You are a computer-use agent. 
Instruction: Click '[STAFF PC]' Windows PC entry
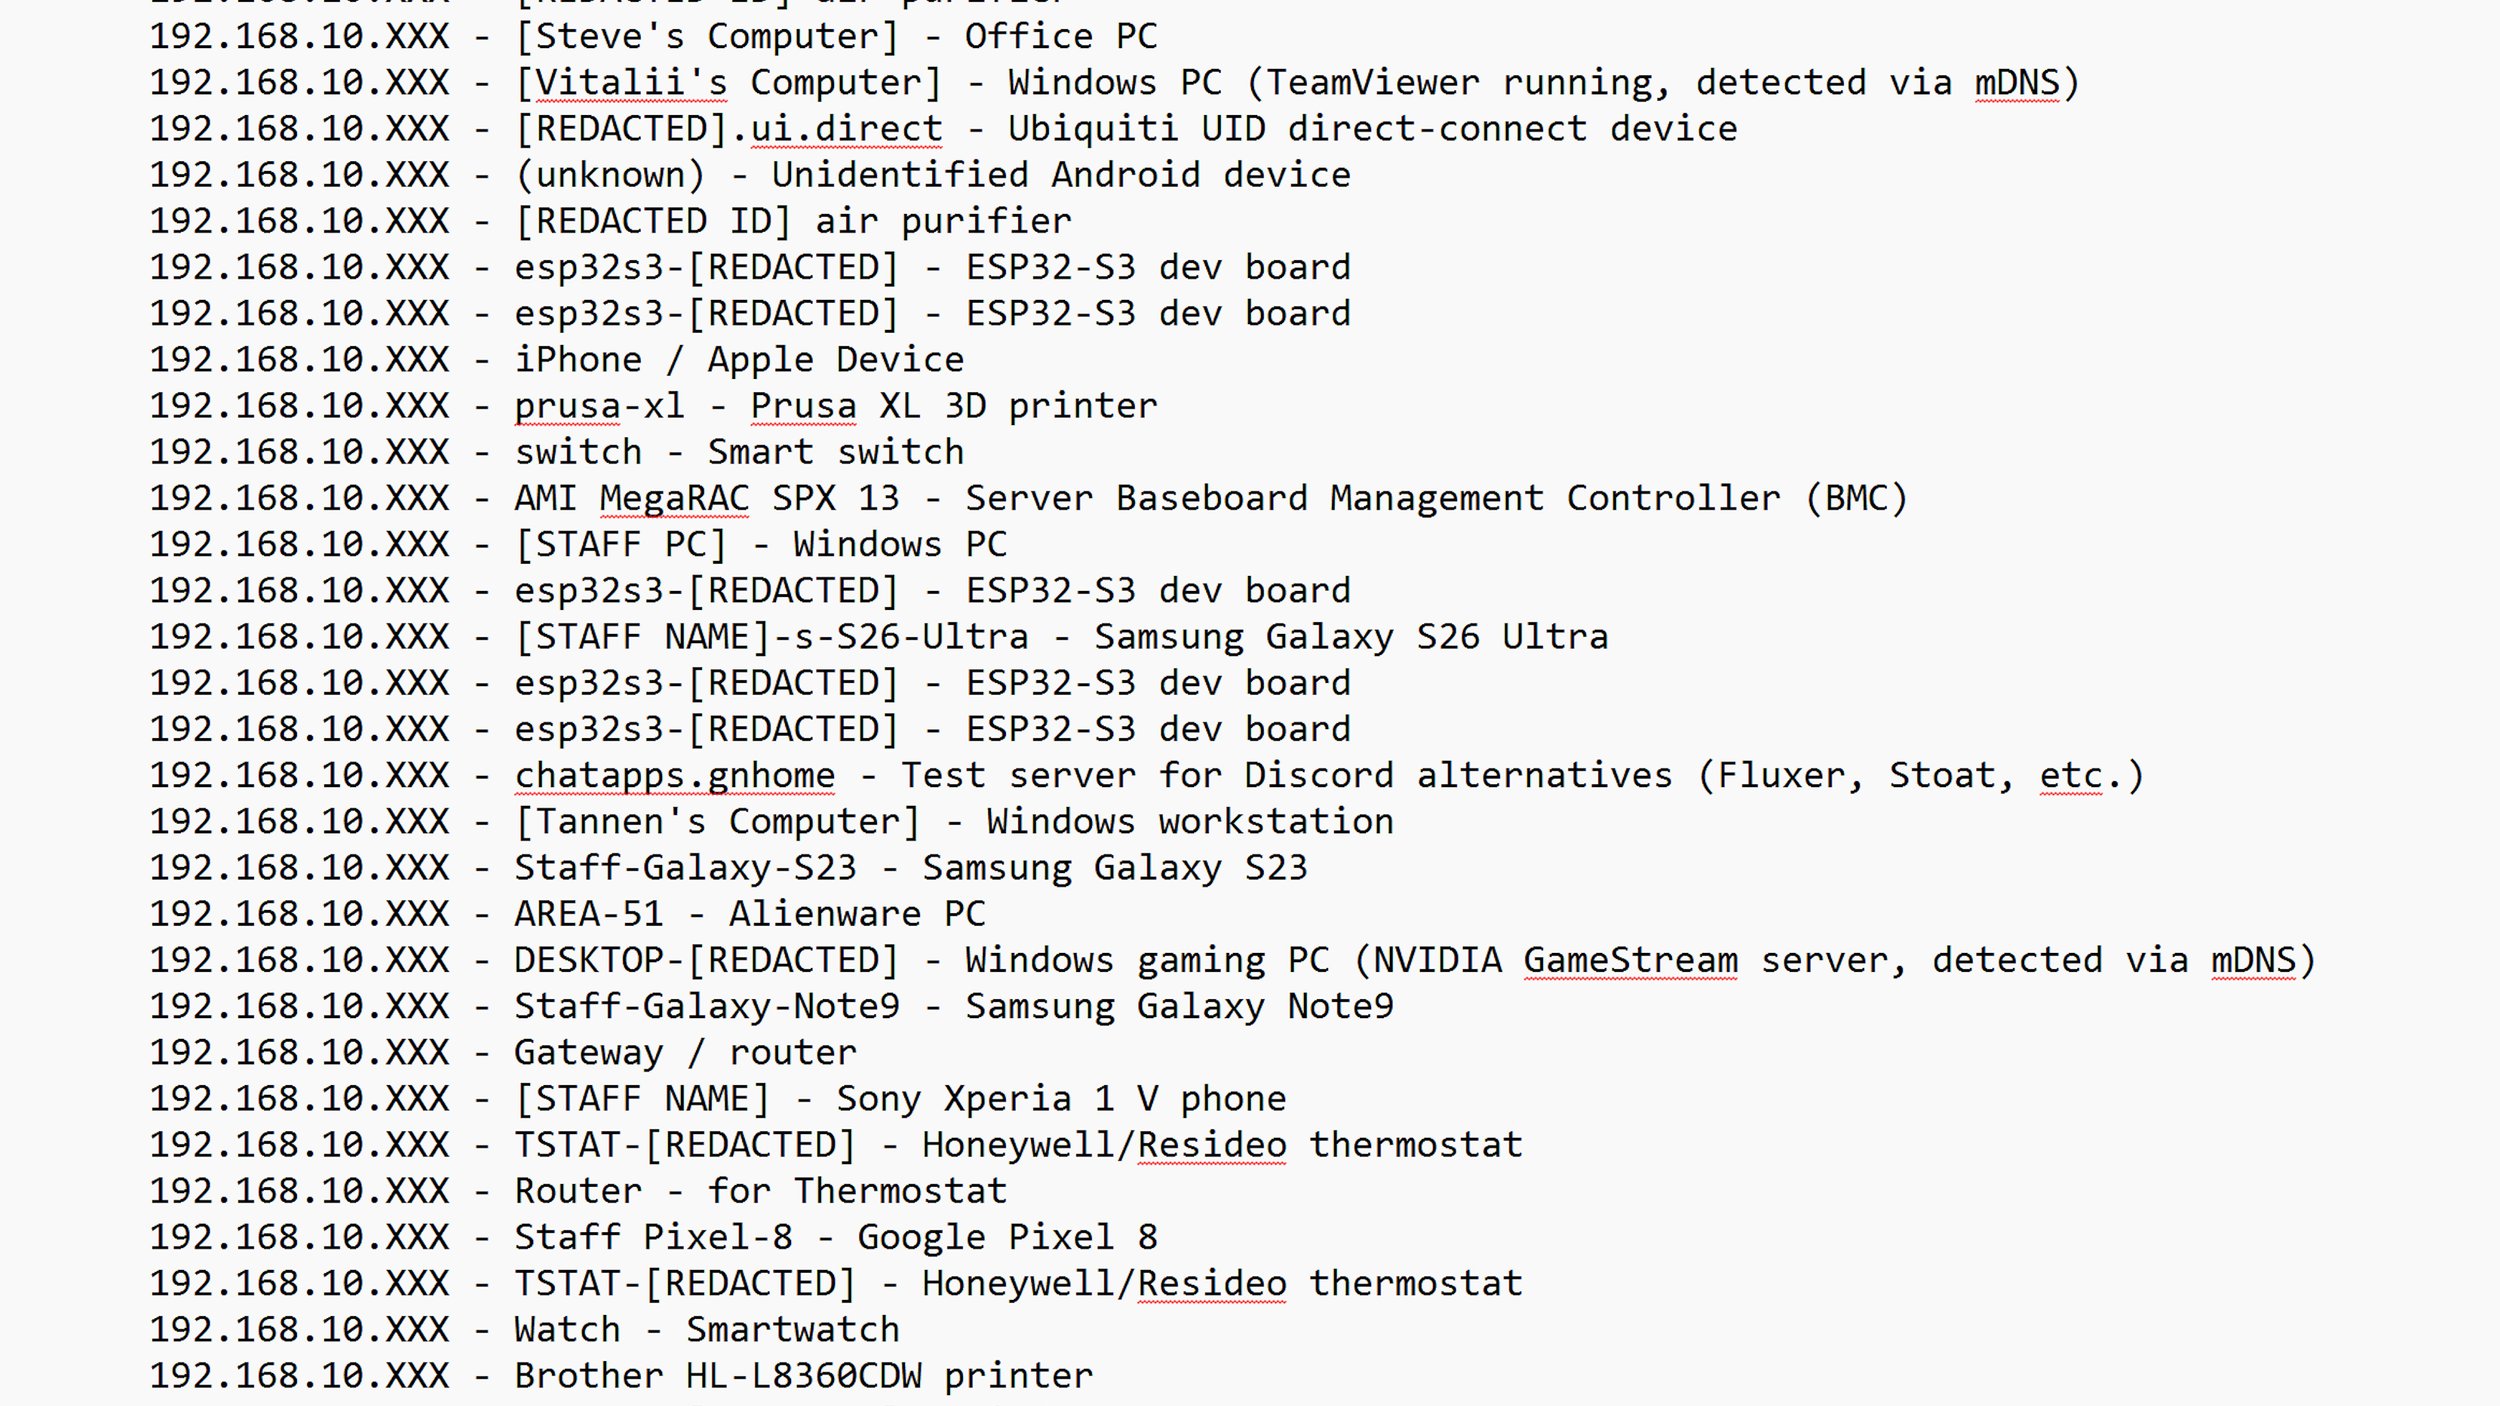pos(621,545)
